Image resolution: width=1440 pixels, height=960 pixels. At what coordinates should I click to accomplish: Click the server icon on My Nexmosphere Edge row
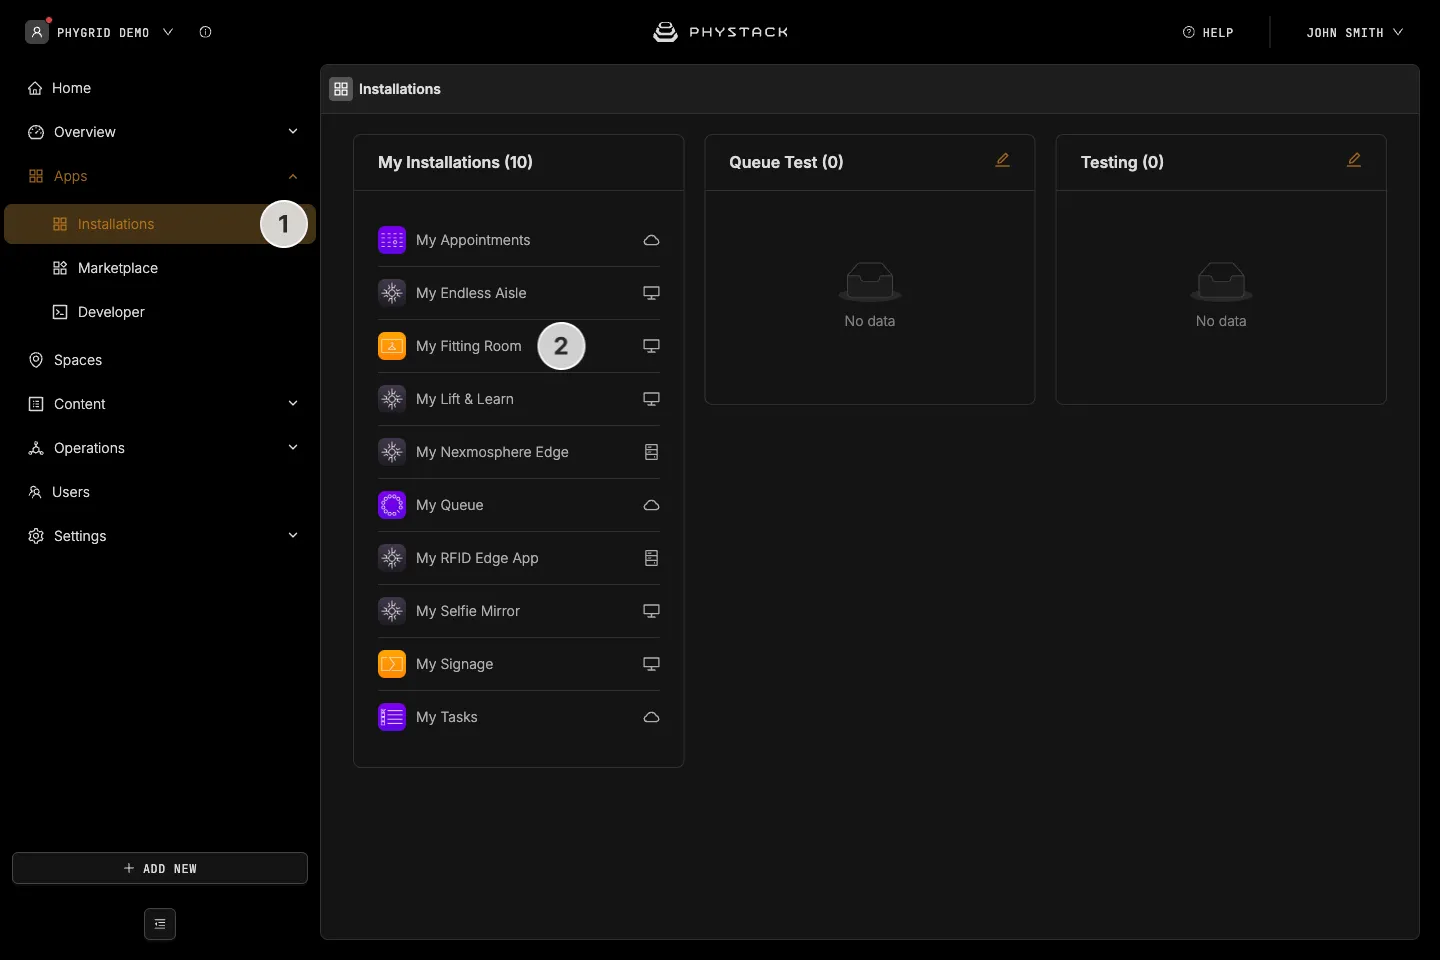pos(651,452)
